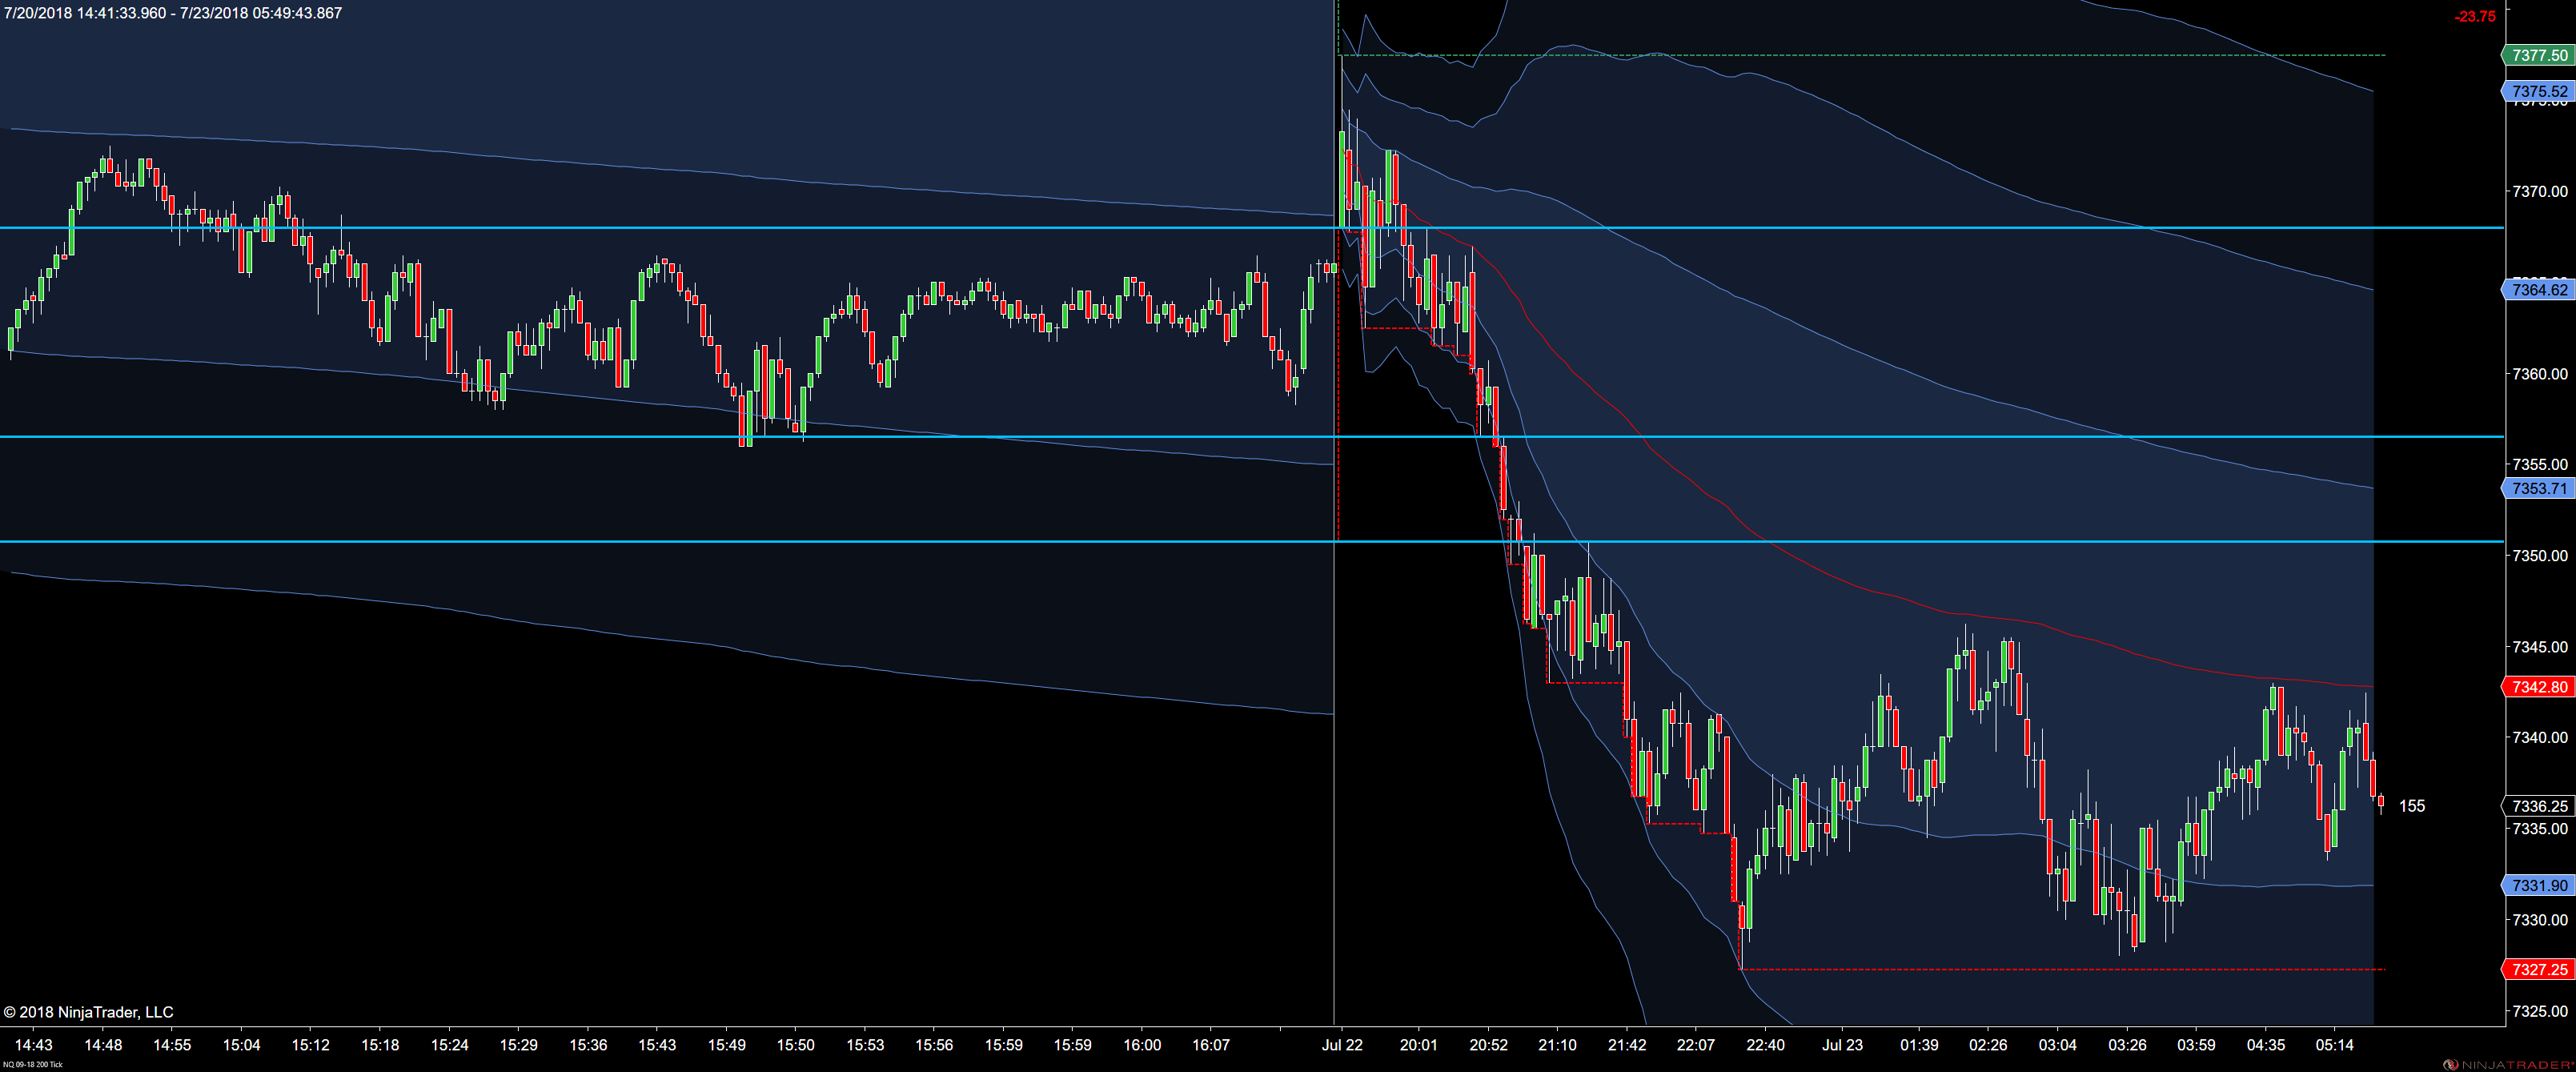This screenshot has width=2576, height=1072.
Task: Click the 03:59 time axis label
Action: click(2196, 1045)
